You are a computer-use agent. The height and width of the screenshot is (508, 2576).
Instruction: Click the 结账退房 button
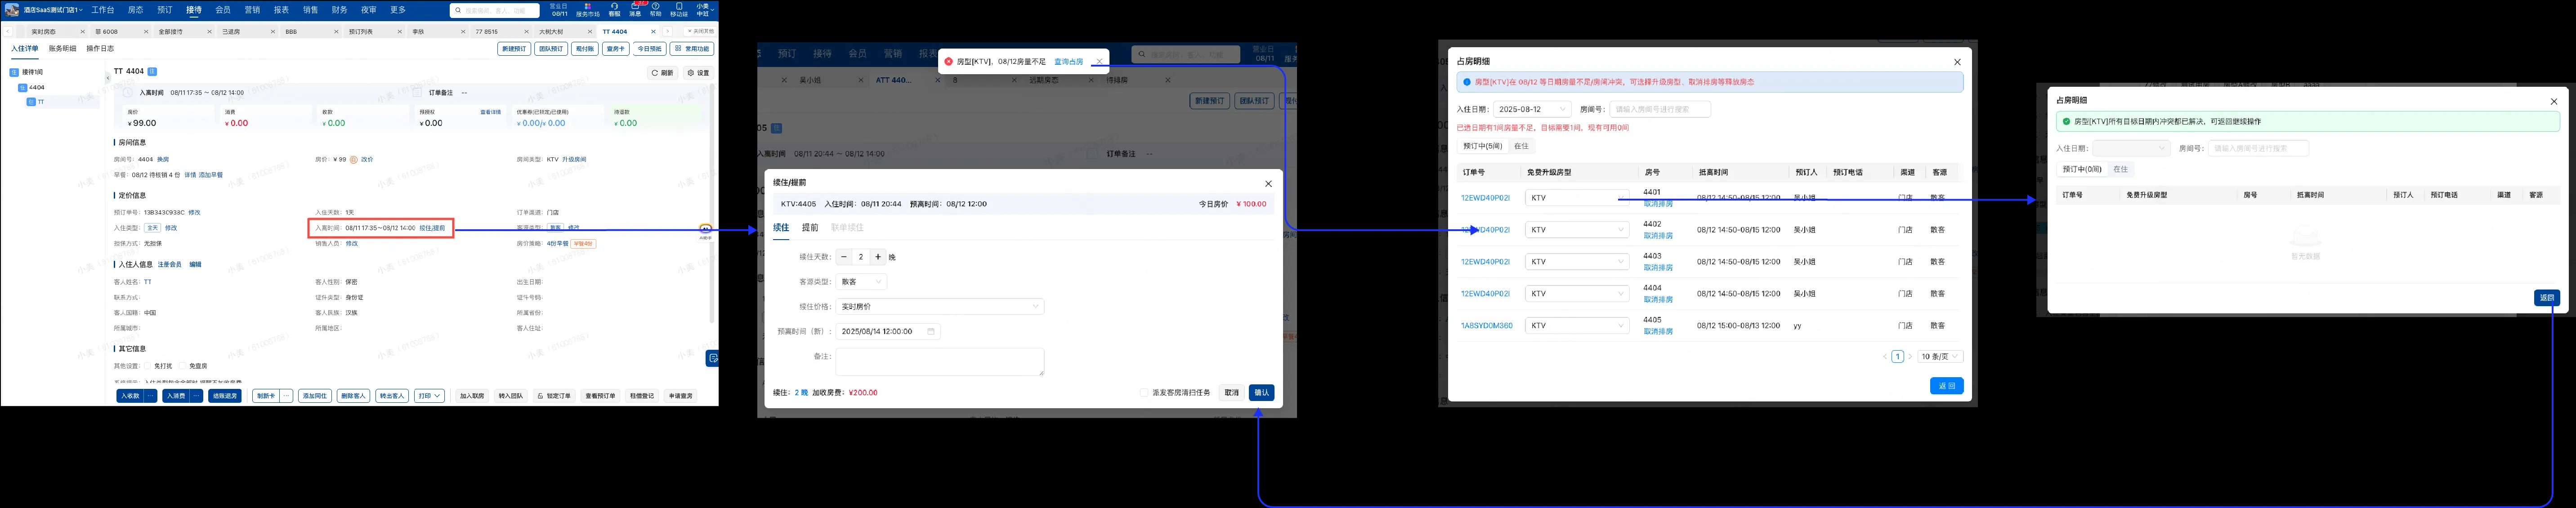click(x=225, y=396)
